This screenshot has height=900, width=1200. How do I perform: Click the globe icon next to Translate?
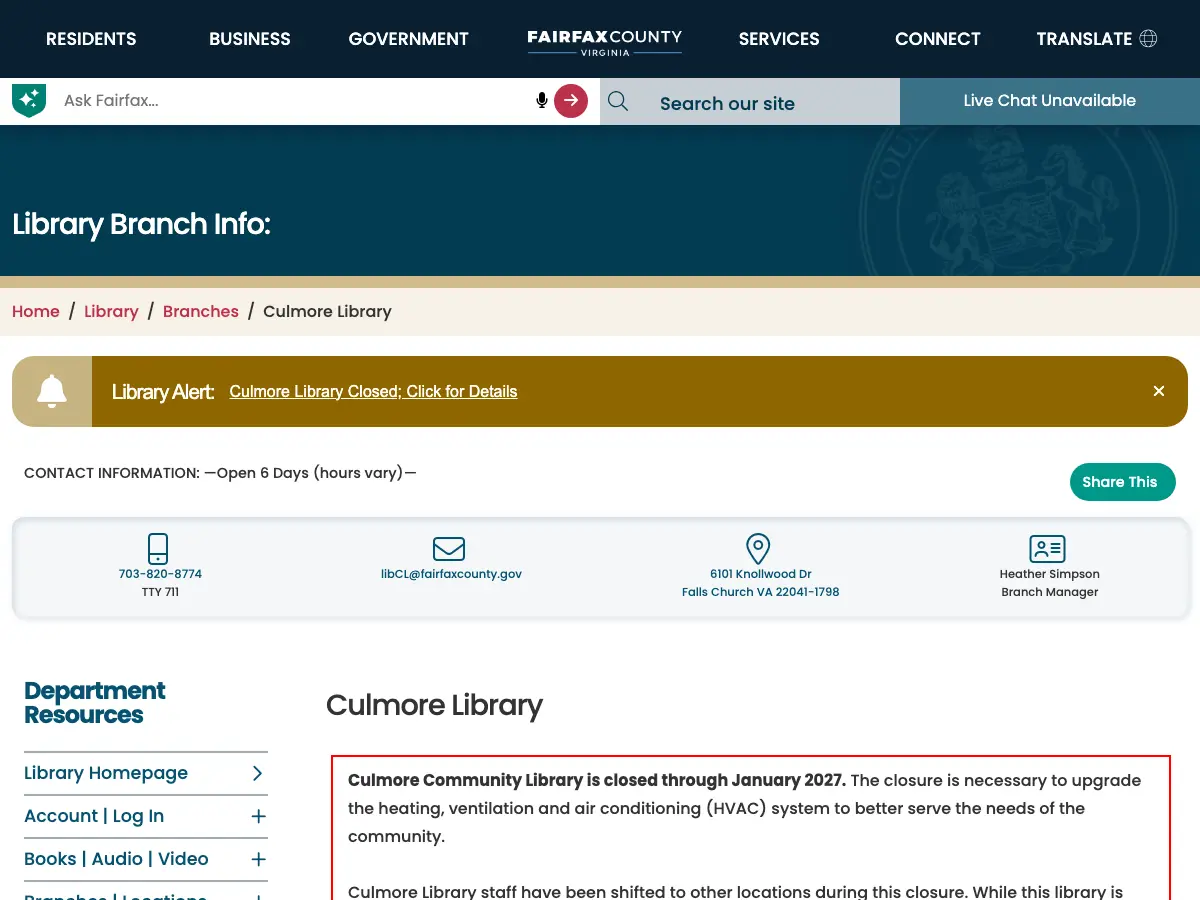[x=1148, y=39]
